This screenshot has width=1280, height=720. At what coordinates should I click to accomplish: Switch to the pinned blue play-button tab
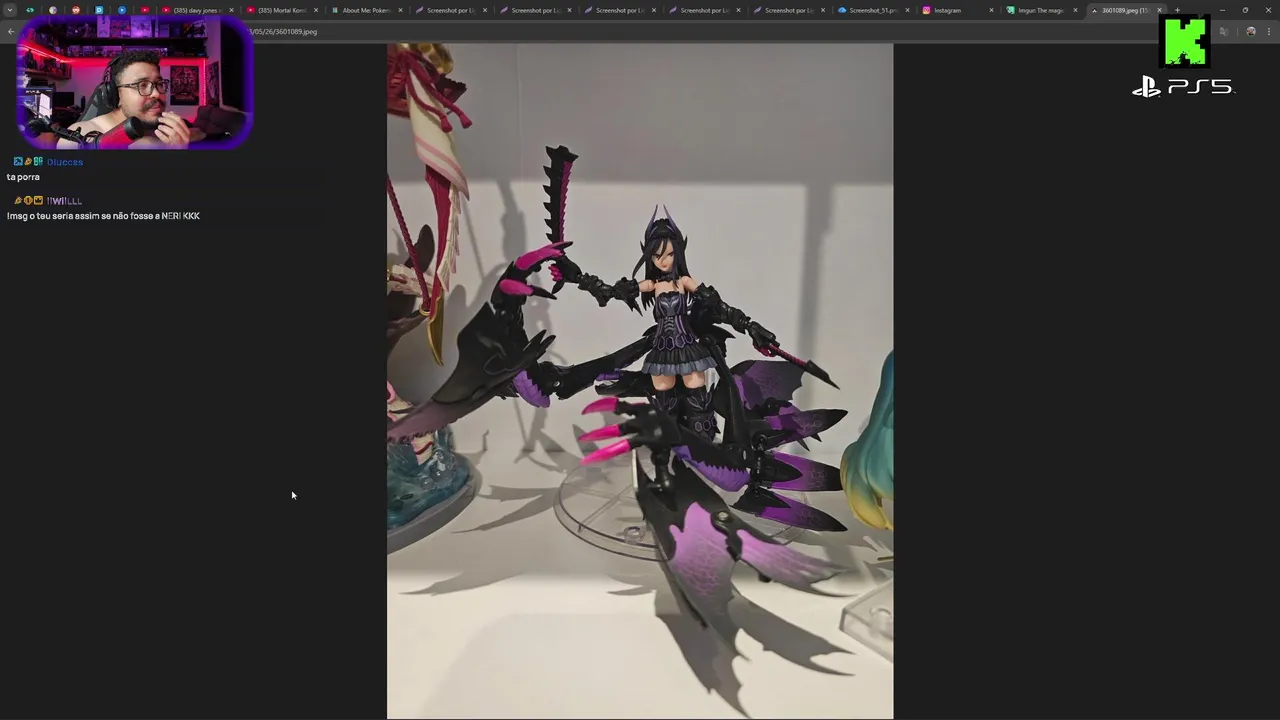pyautogui.click(x=122, y=10)
